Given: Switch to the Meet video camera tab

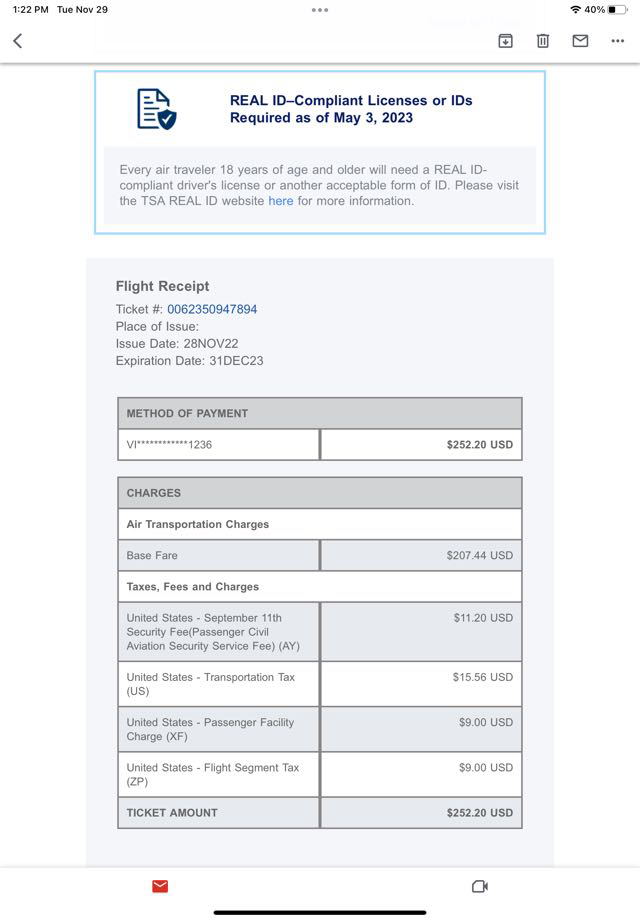Looking at the screenshot, I should click(479, 886).
